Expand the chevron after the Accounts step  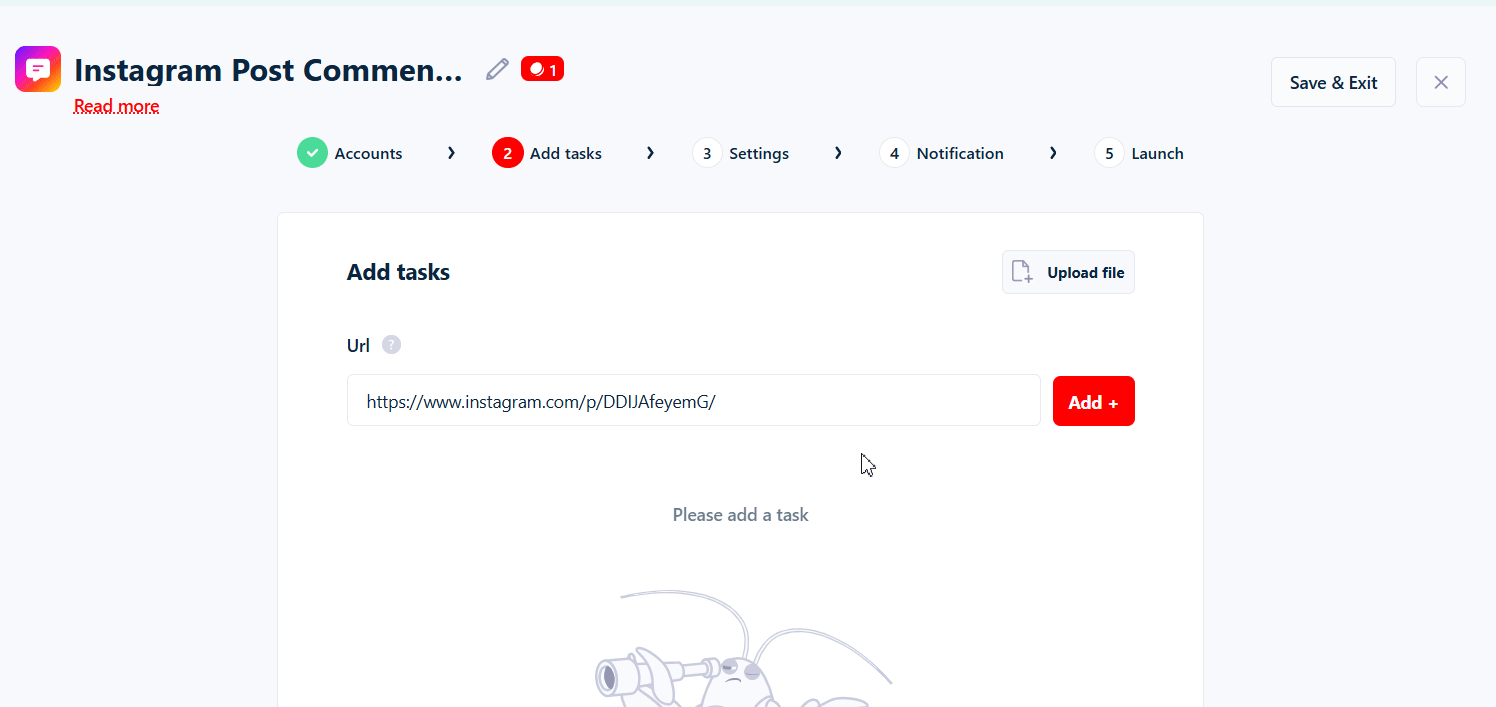click(451, 152)
